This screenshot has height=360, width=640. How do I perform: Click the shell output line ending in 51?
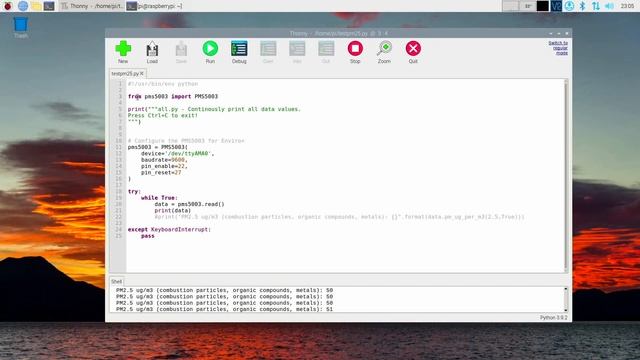(224, 309)
